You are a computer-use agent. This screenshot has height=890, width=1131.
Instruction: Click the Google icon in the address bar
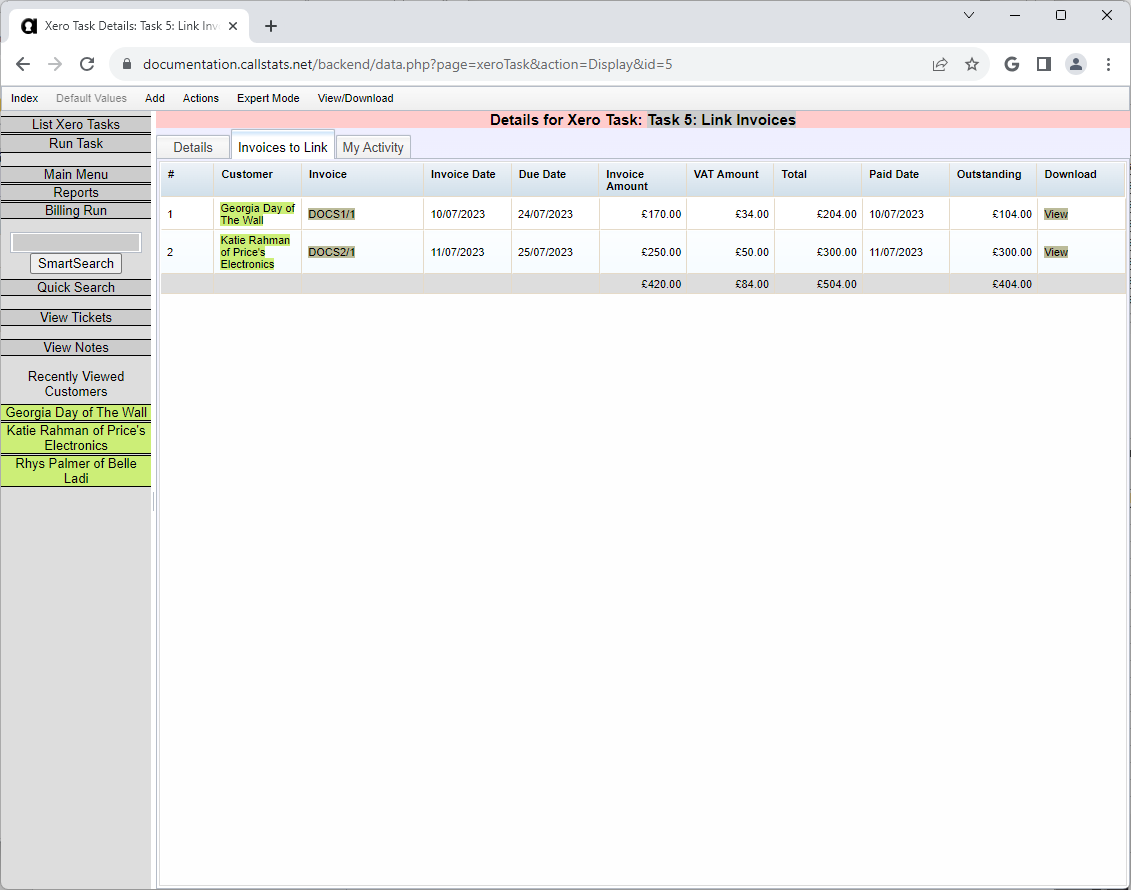tap(1011, 63)
